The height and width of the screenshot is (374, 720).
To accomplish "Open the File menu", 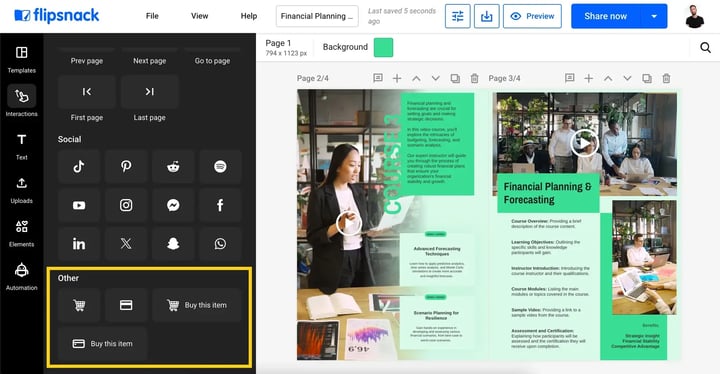I will click(x=152, y=16).
